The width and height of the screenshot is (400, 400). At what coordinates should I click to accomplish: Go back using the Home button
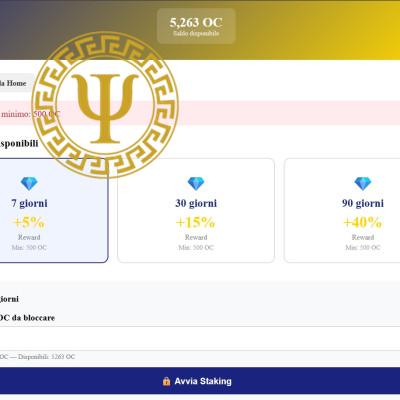tap(17, 83)
